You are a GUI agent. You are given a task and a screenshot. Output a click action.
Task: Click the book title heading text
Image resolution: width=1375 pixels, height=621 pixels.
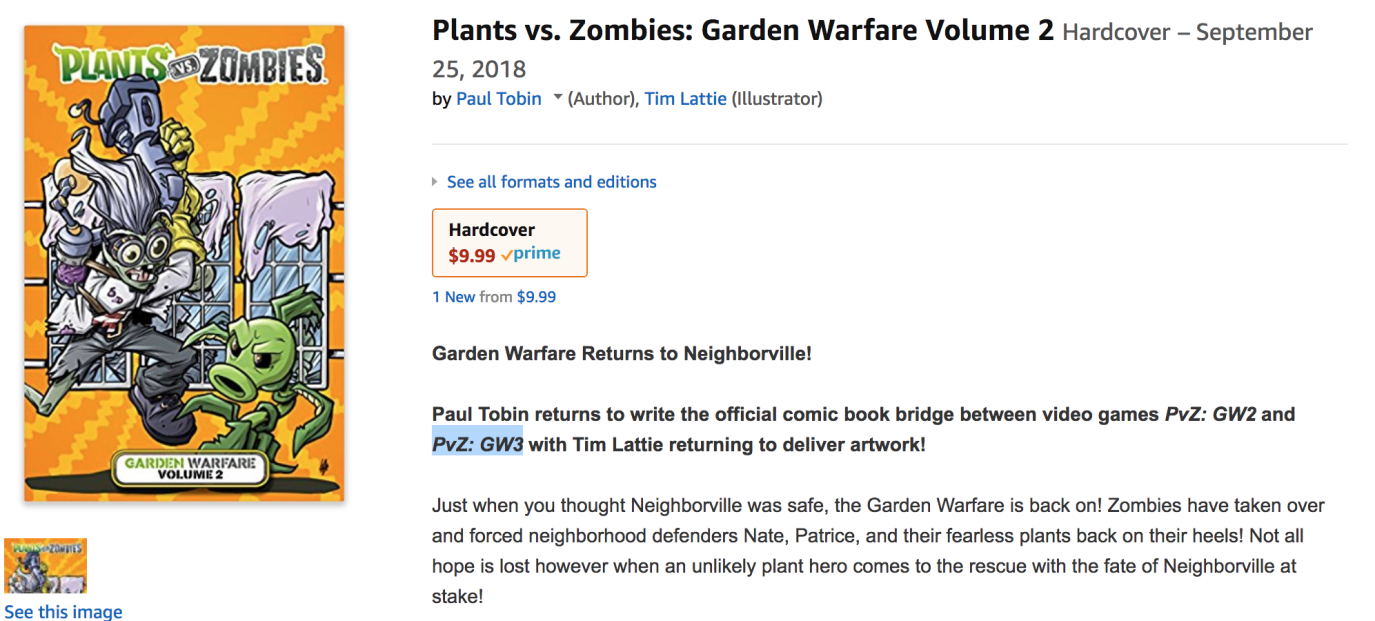coord(742,31)
